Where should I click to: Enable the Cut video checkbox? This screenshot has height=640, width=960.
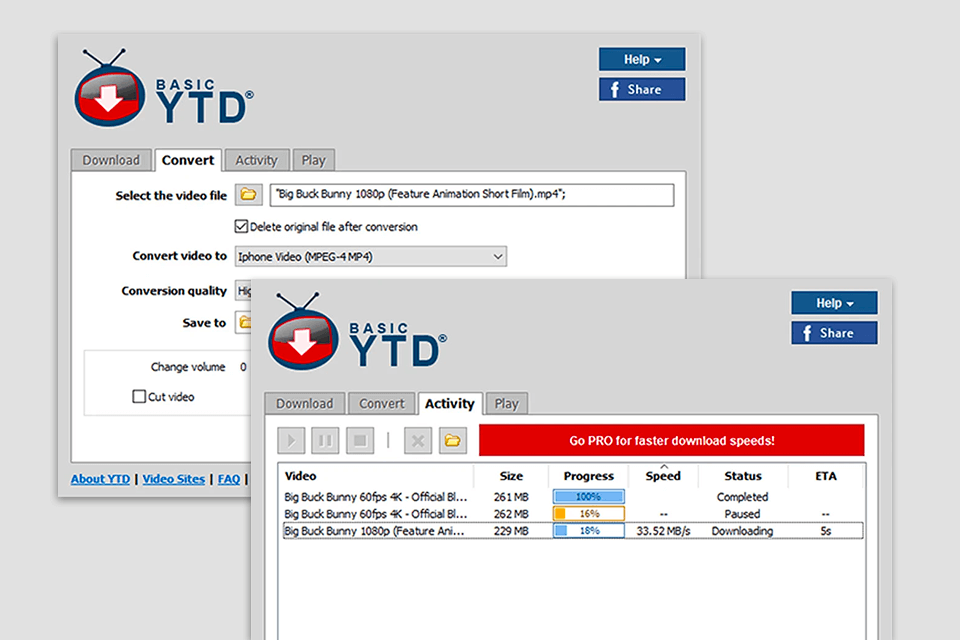pyautogui.click(x=139, y=396)
